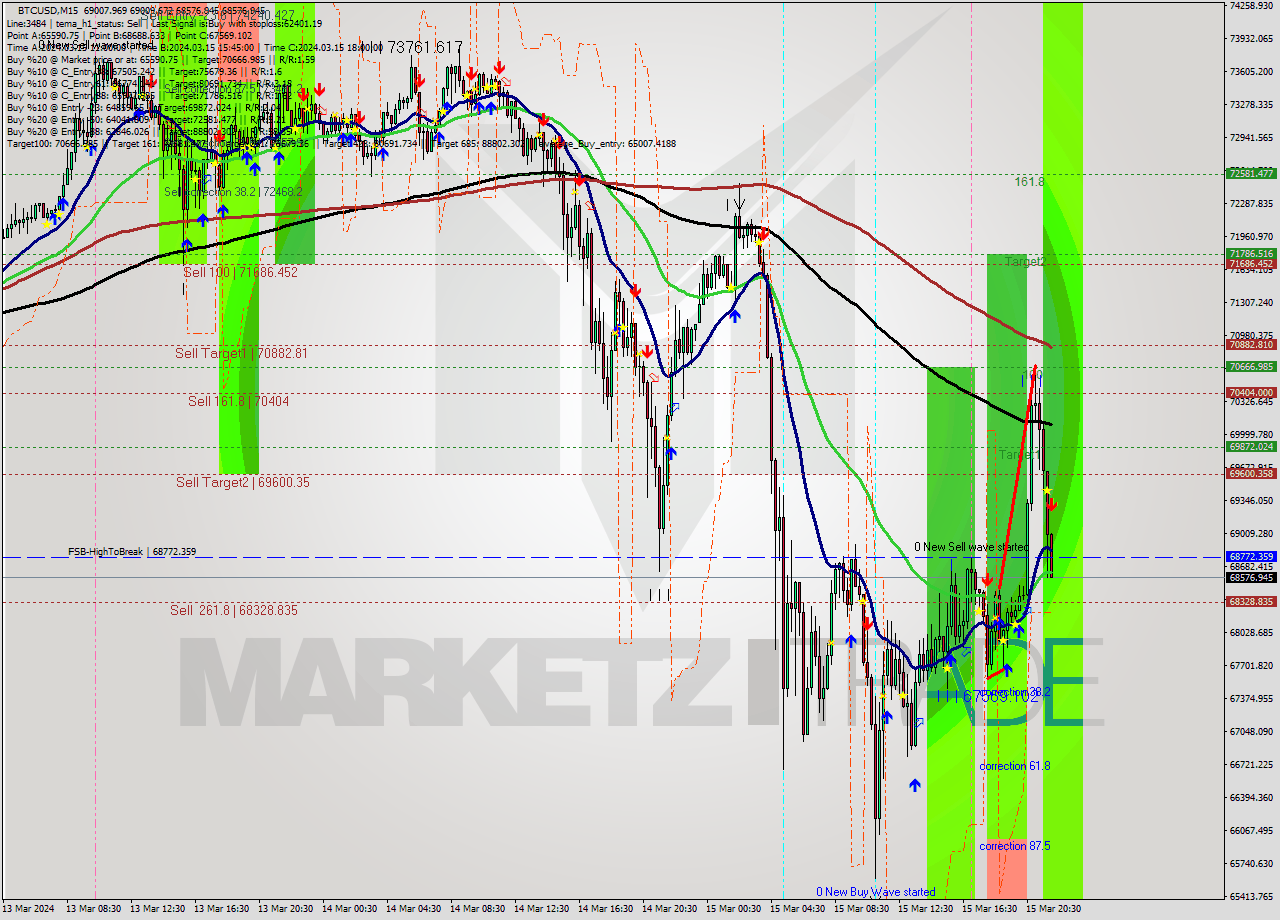Click the '14 Mar 00:30' time axis label
This screenshot has height=920, width=1280.
350,909
